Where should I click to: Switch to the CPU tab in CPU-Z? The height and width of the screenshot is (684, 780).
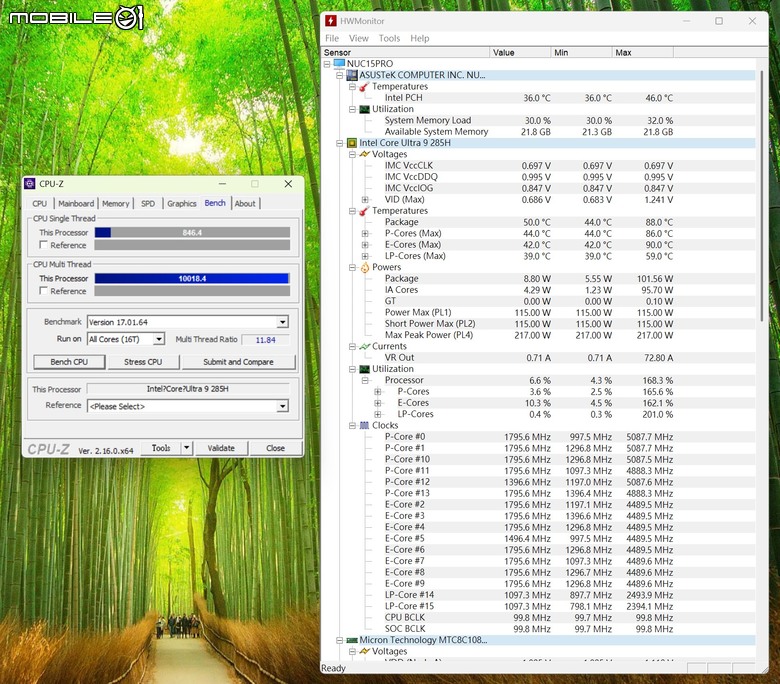coord(40,203)
